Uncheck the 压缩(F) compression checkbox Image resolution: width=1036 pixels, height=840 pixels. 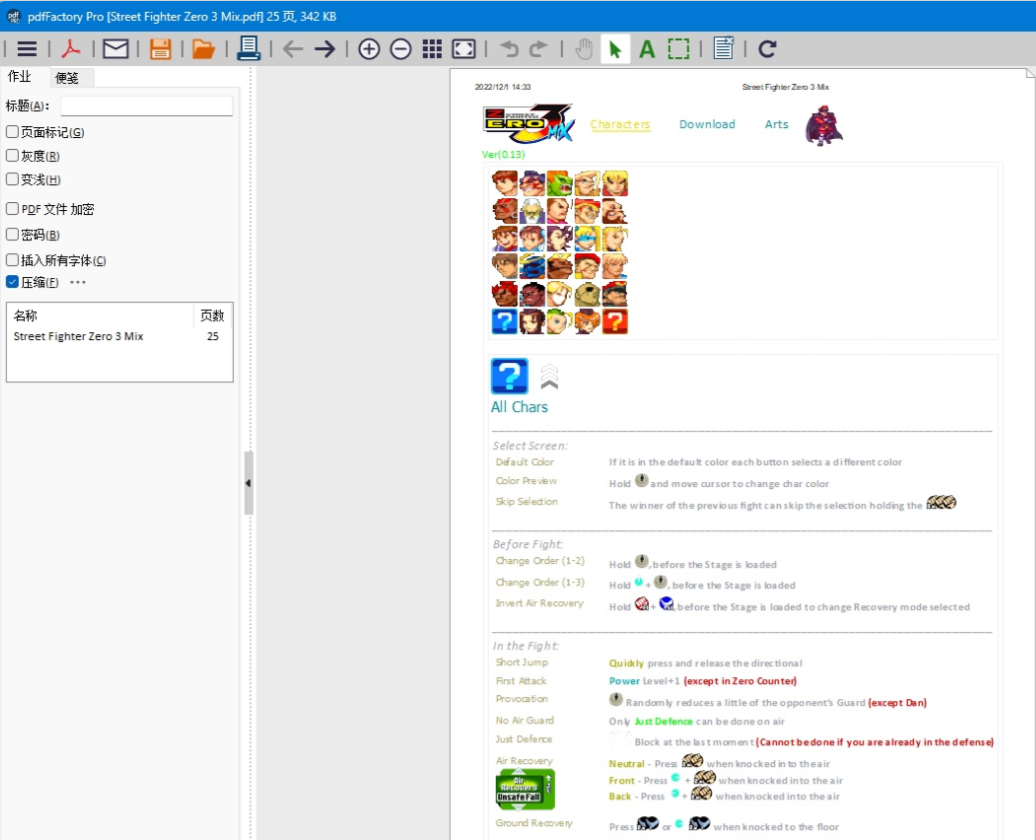(13, 282)
